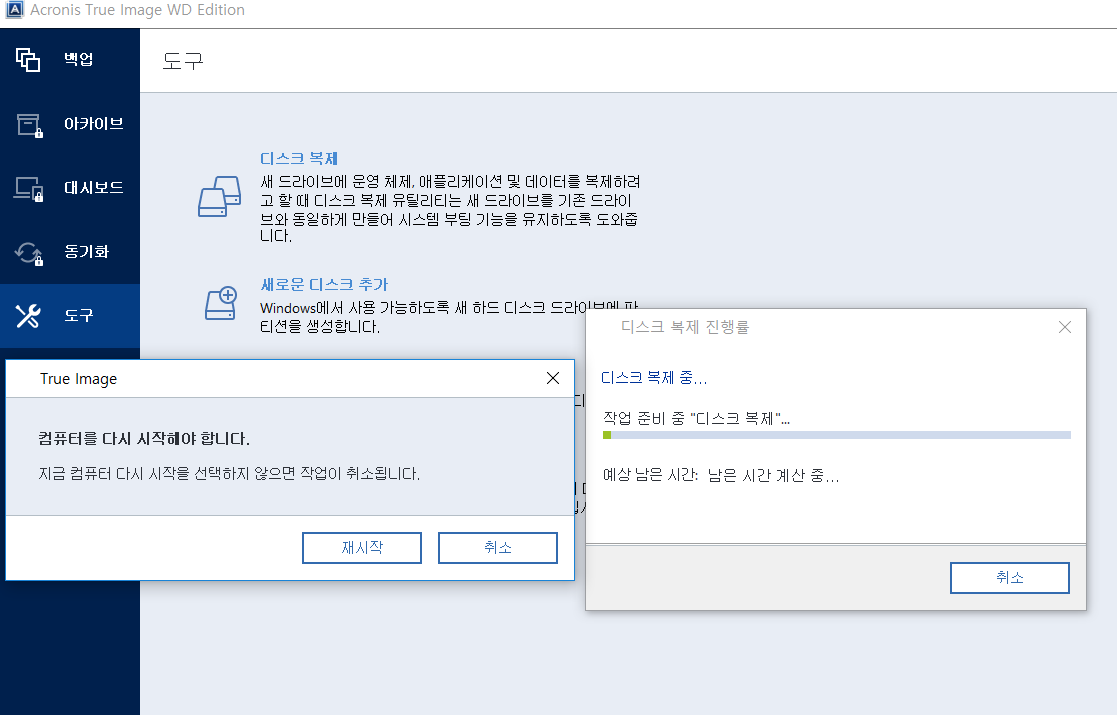The width and height of the screenshot is (1117, 715).
Task: Open the 디스크 복제 link
Action: tap(299, 158)
